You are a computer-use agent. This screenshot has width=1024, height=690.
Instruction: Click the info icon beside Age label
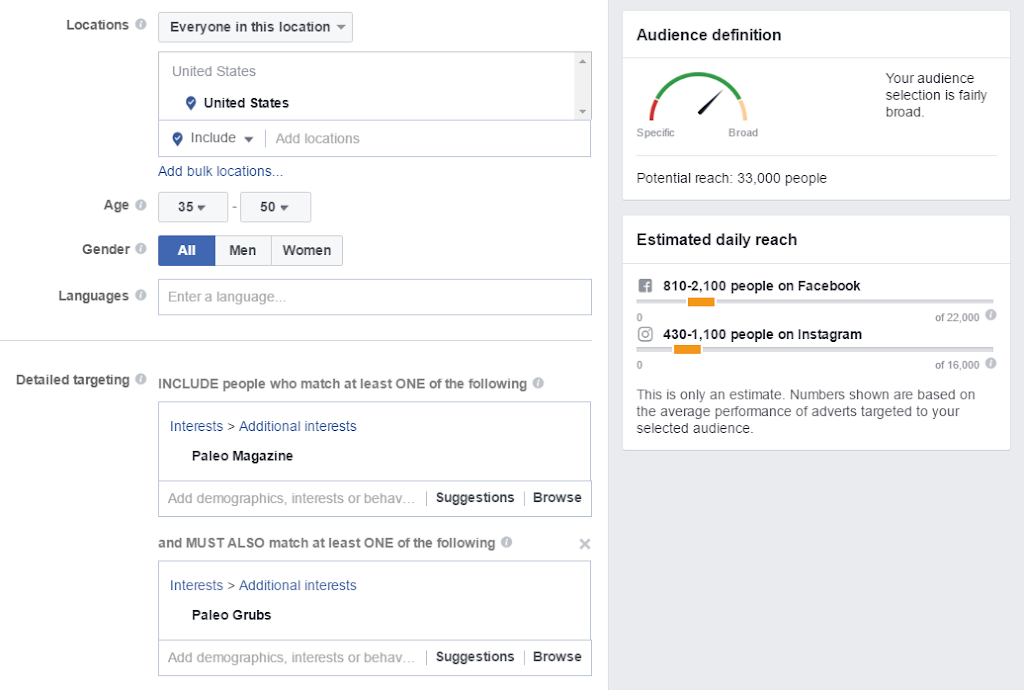[140, 205]
